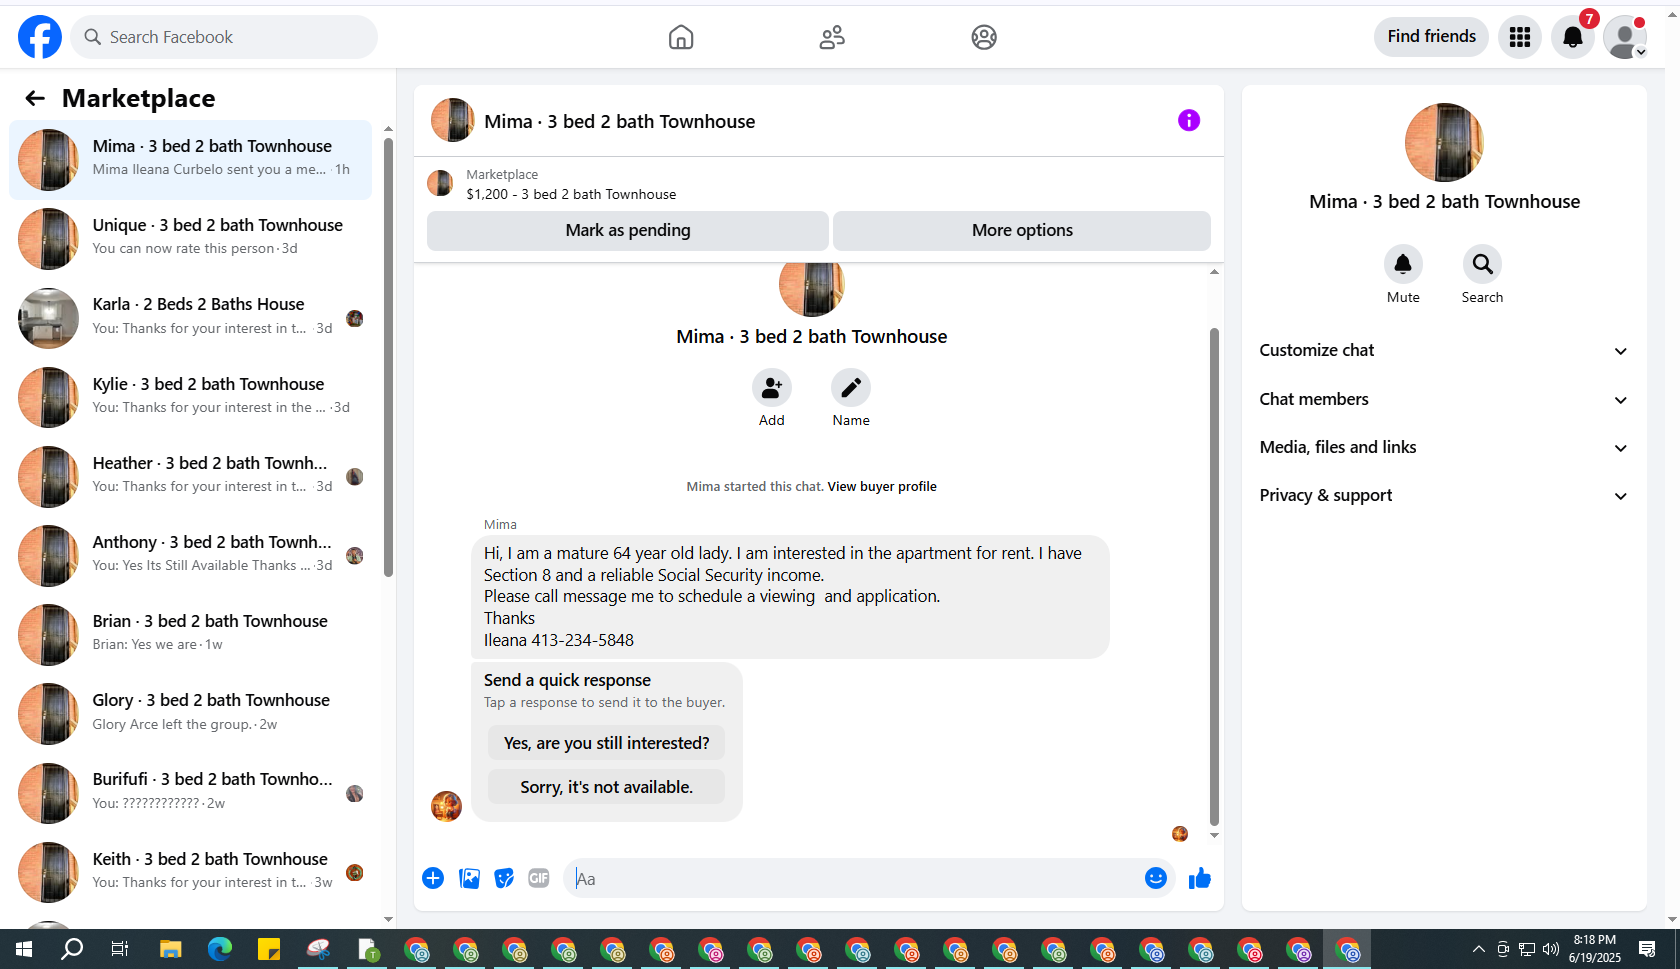This screenshot has height=969, width=1680.
Task: Open the Facebook home logo
Action: coord(40,37)
